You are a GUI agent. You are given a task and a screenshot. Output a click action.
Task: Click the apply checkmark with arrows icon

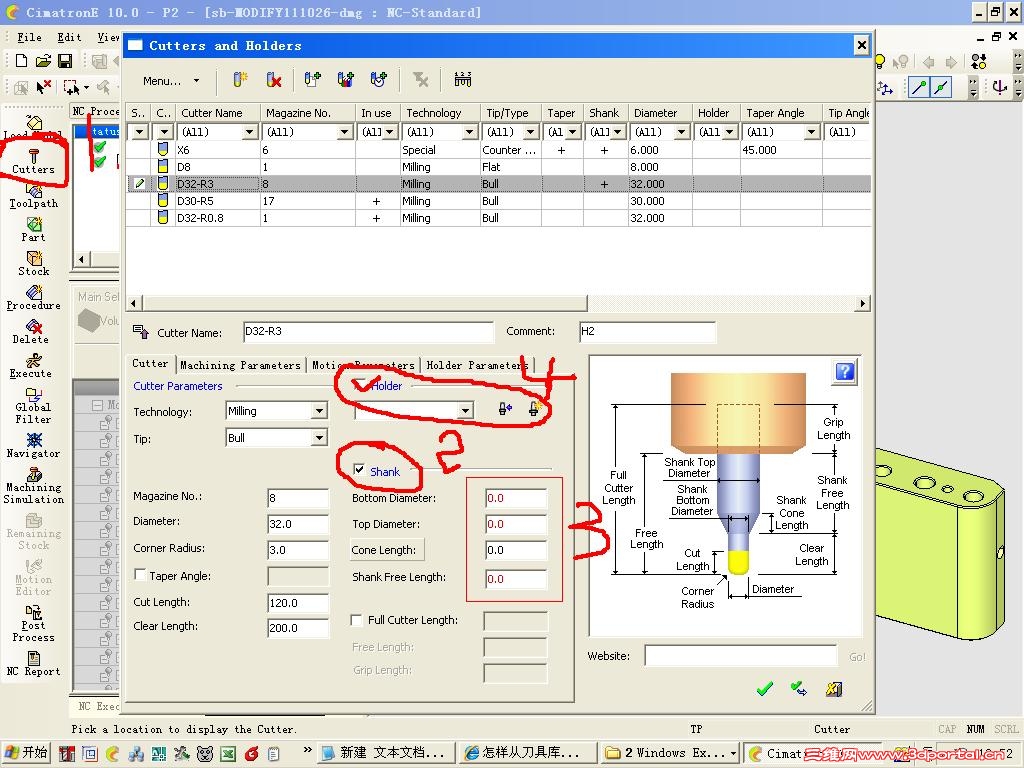799,688
